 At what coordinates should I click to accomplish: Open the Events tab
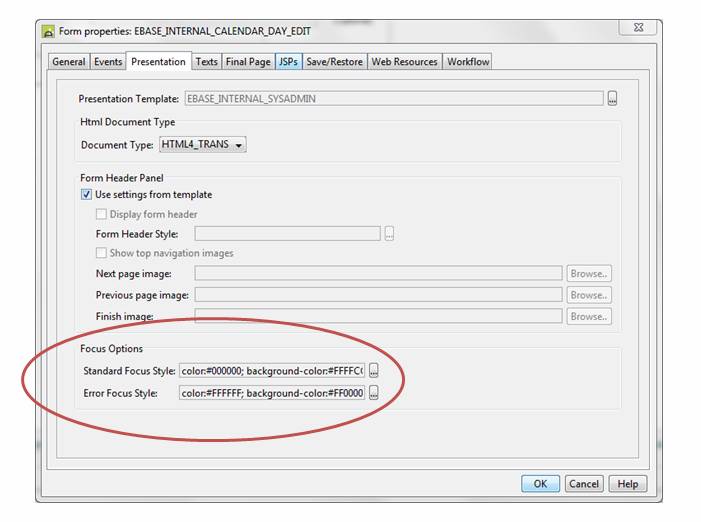pos(108,62)
